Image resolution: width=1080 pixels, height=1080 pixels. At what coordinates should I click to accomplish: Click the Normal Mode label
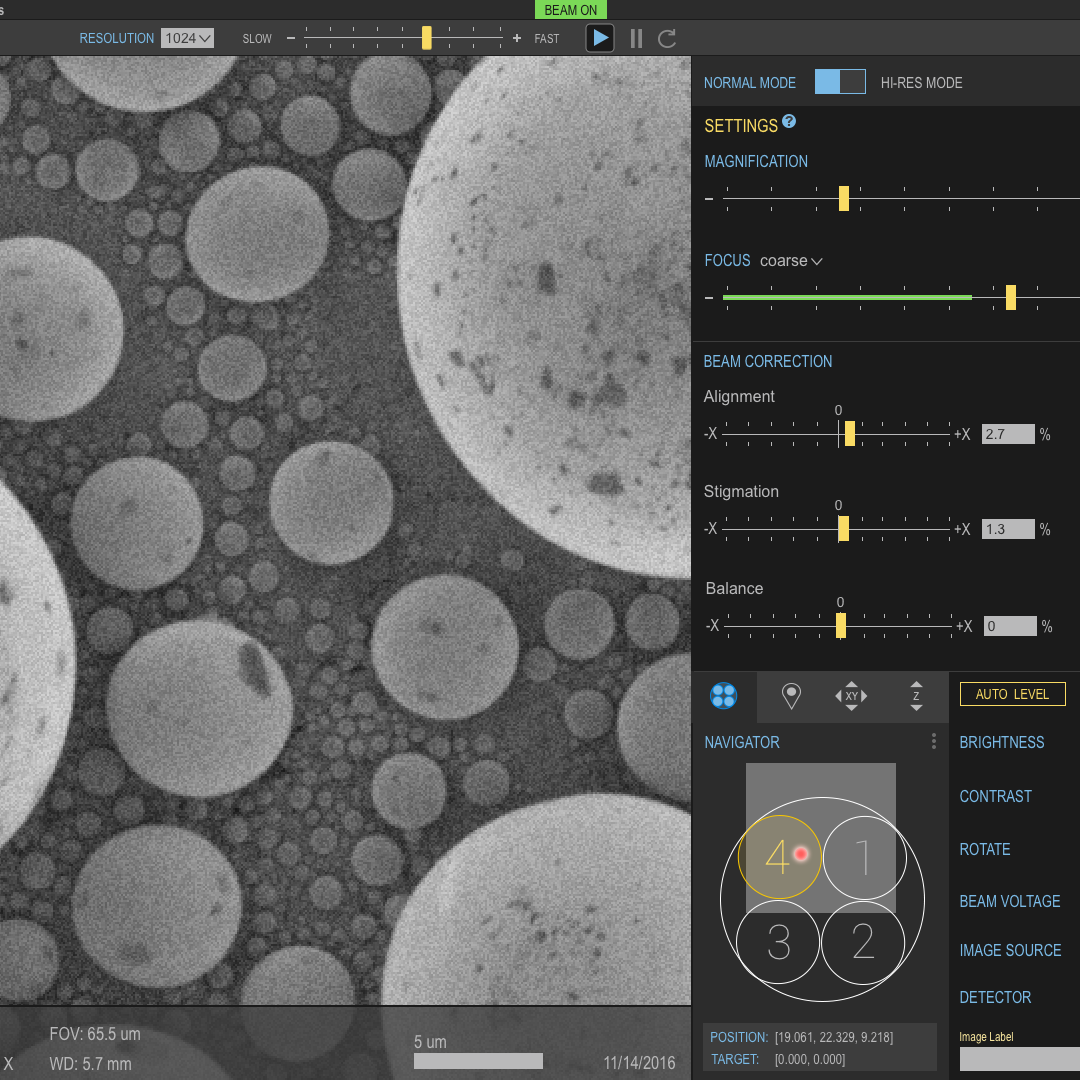[749, 83]
